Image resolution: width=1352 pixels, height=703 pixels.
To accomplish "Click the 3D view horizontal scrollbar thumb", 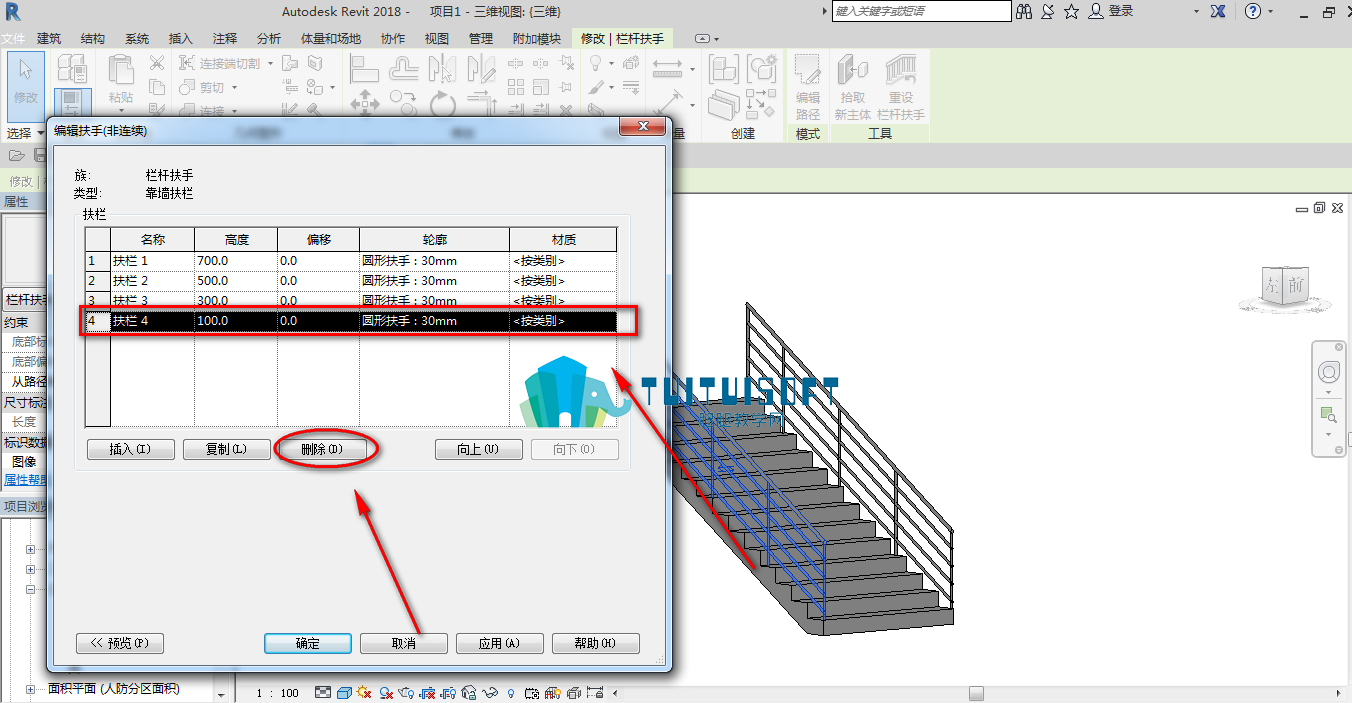I will point(976,693).
